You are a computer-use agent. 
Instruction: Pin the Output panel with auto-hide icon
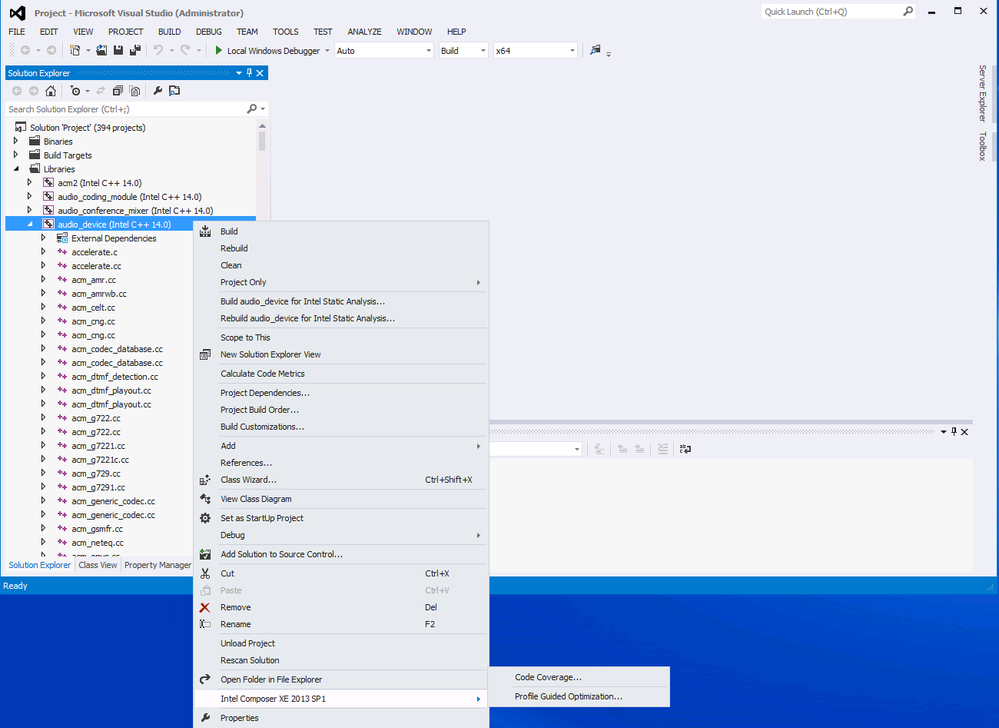coord(954,431)
